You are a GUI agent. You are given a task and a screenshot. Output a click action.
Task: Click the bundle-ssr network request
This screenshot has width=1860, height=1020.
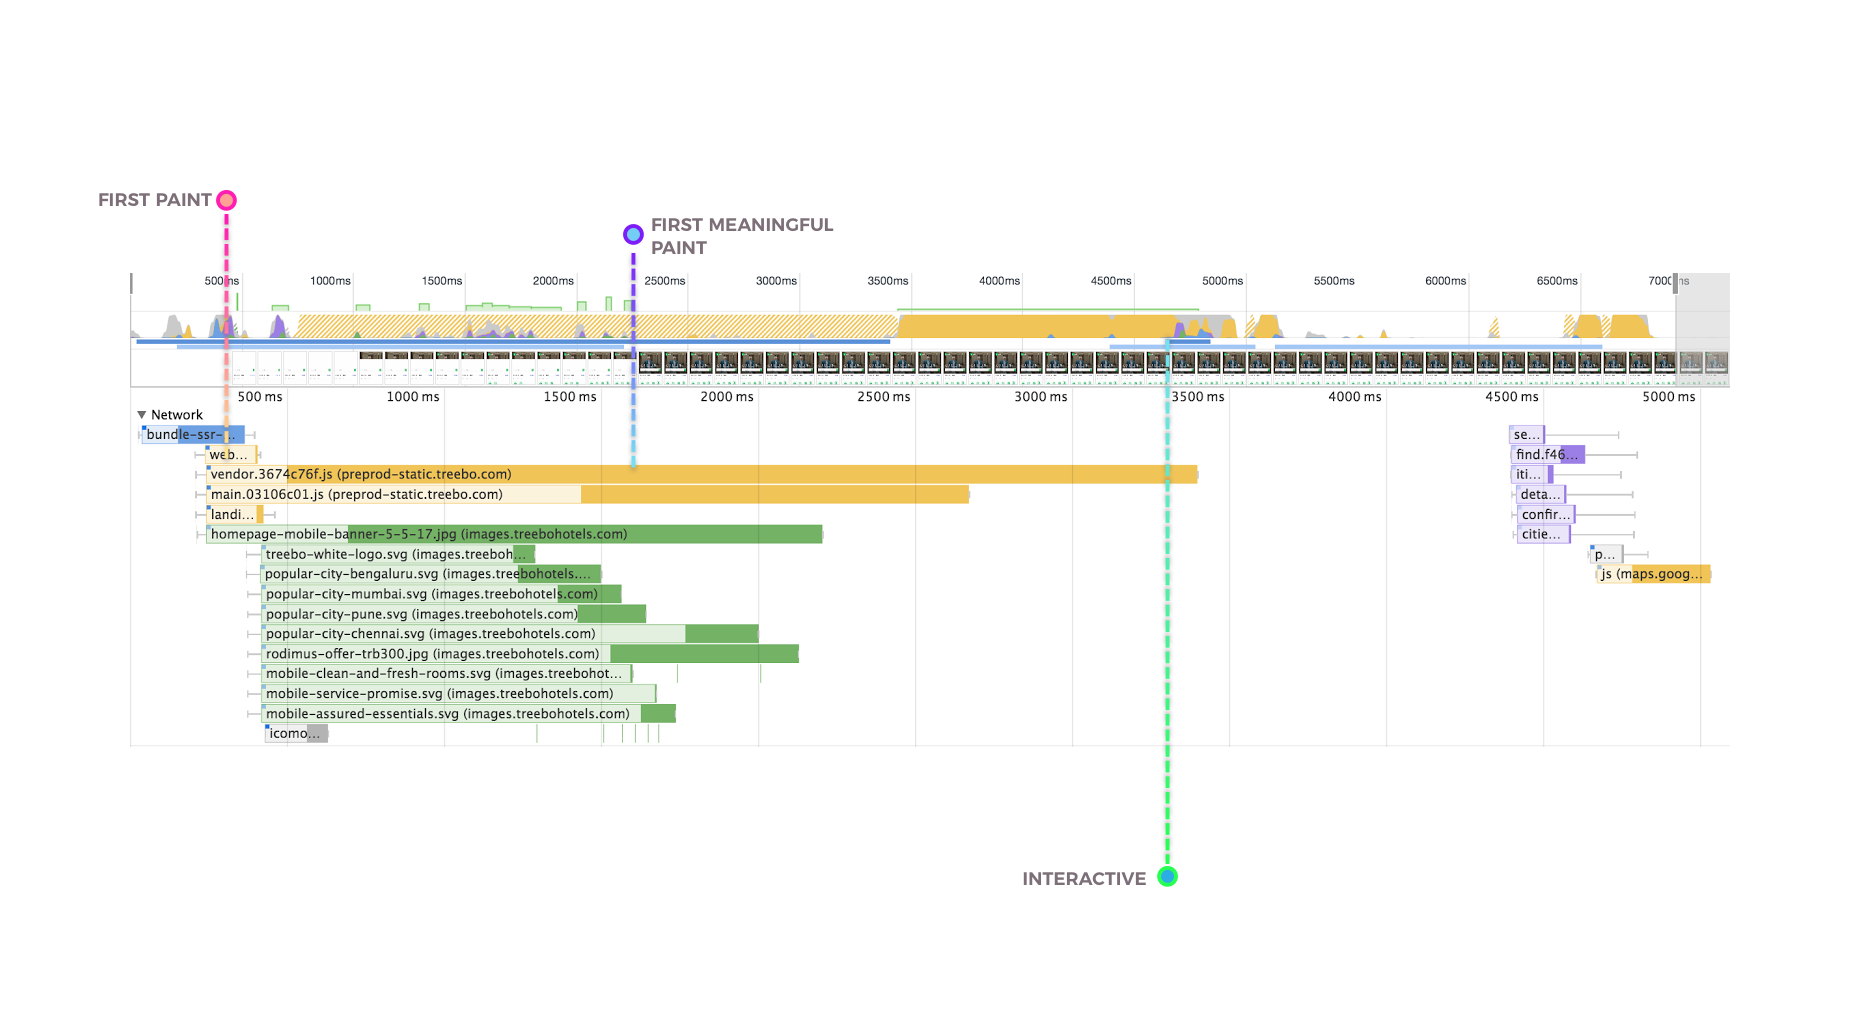point(192,434)
